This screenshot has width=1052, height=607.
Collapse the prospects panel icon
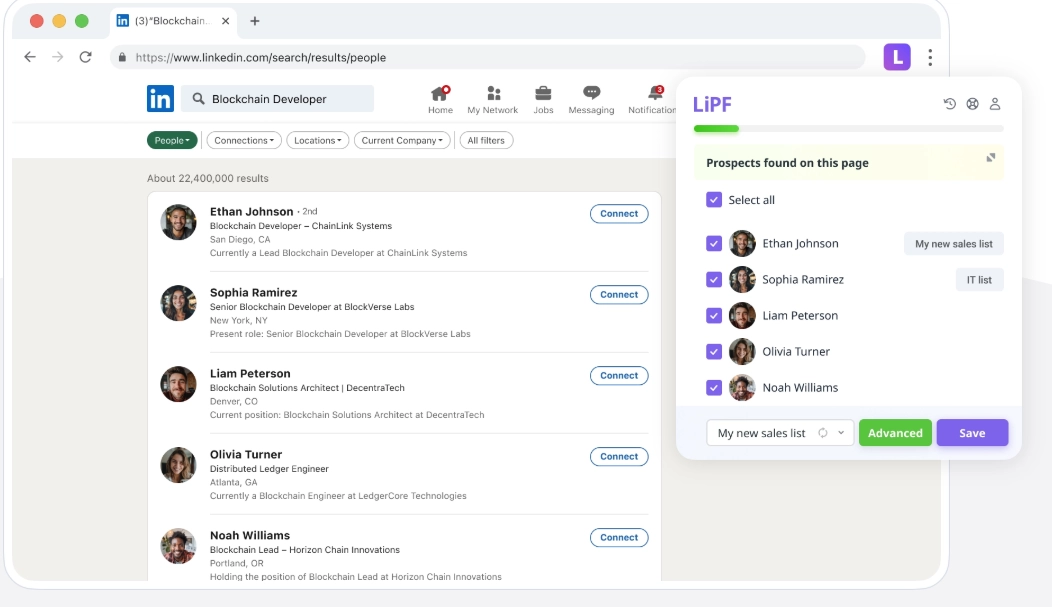(x=990, y=158)
